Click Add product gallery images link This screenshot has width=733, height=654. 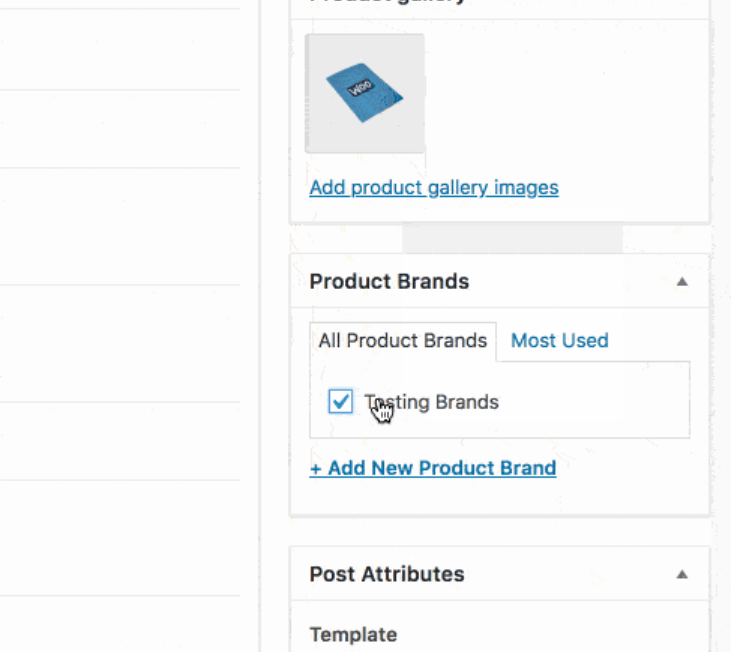pos(434,188)
